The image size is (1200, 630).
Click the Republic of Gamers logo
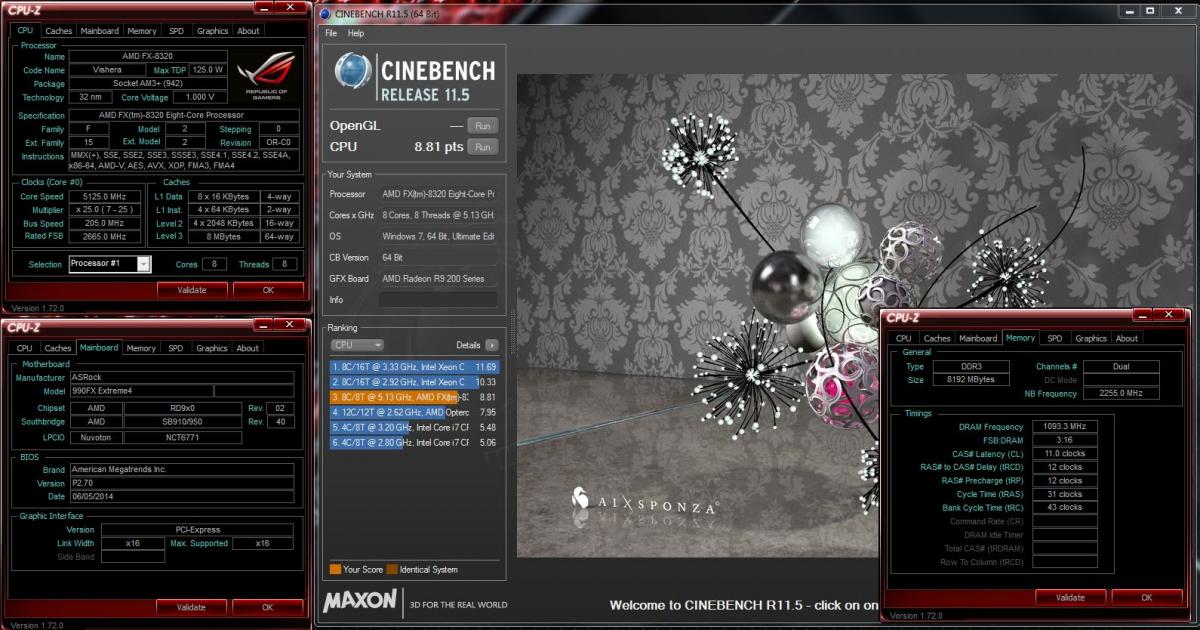tap(266, 77)
